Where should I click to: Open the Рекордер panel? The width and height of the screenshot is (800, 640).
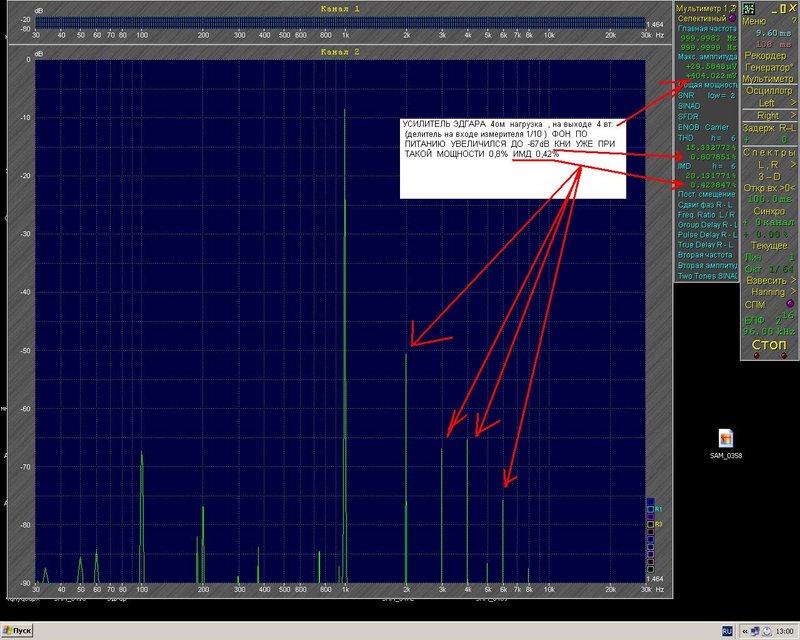765,55
